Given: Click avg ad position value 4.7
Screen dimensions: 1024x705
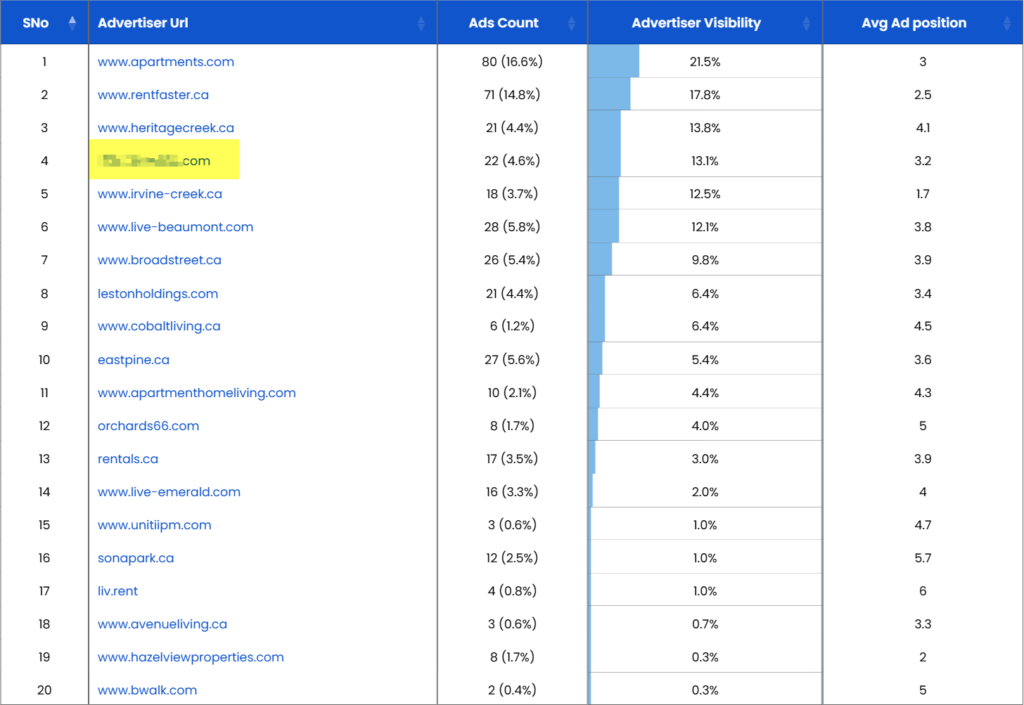Looking at the screenshot, I should (923, 525).
